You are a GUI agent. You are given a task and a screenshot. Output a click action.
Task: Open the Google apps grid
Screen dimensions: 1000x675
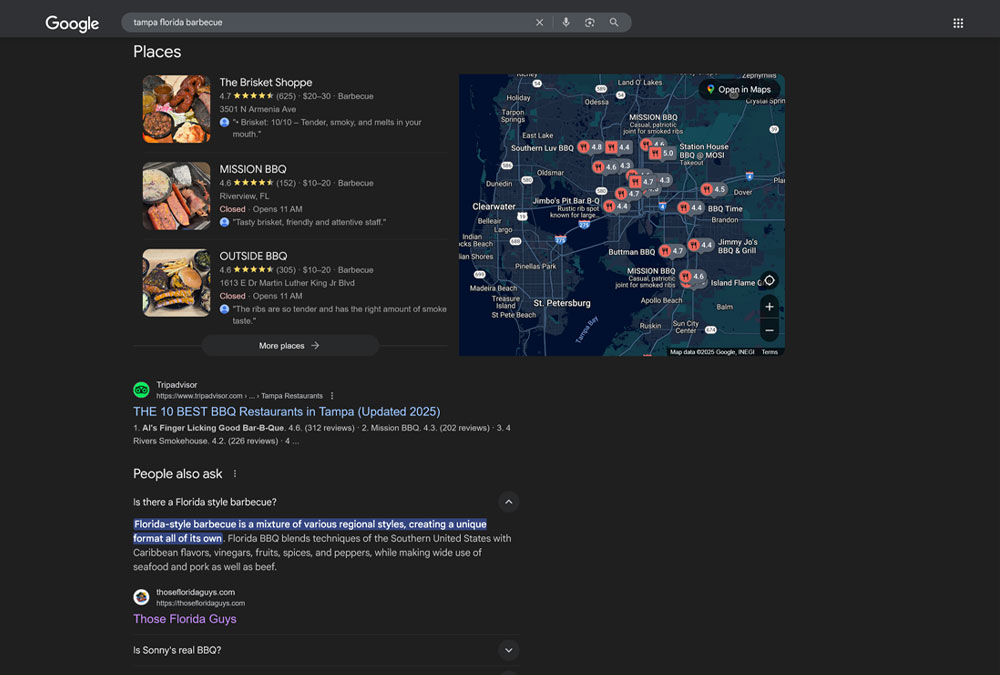(x=958, y=22)
